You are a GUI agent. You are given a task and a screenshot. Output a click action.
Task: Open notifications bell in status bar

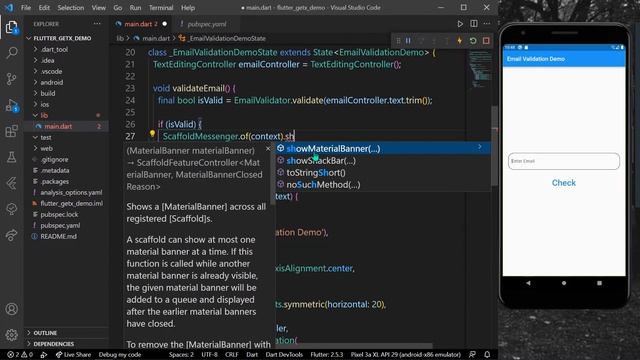[487, 355]
